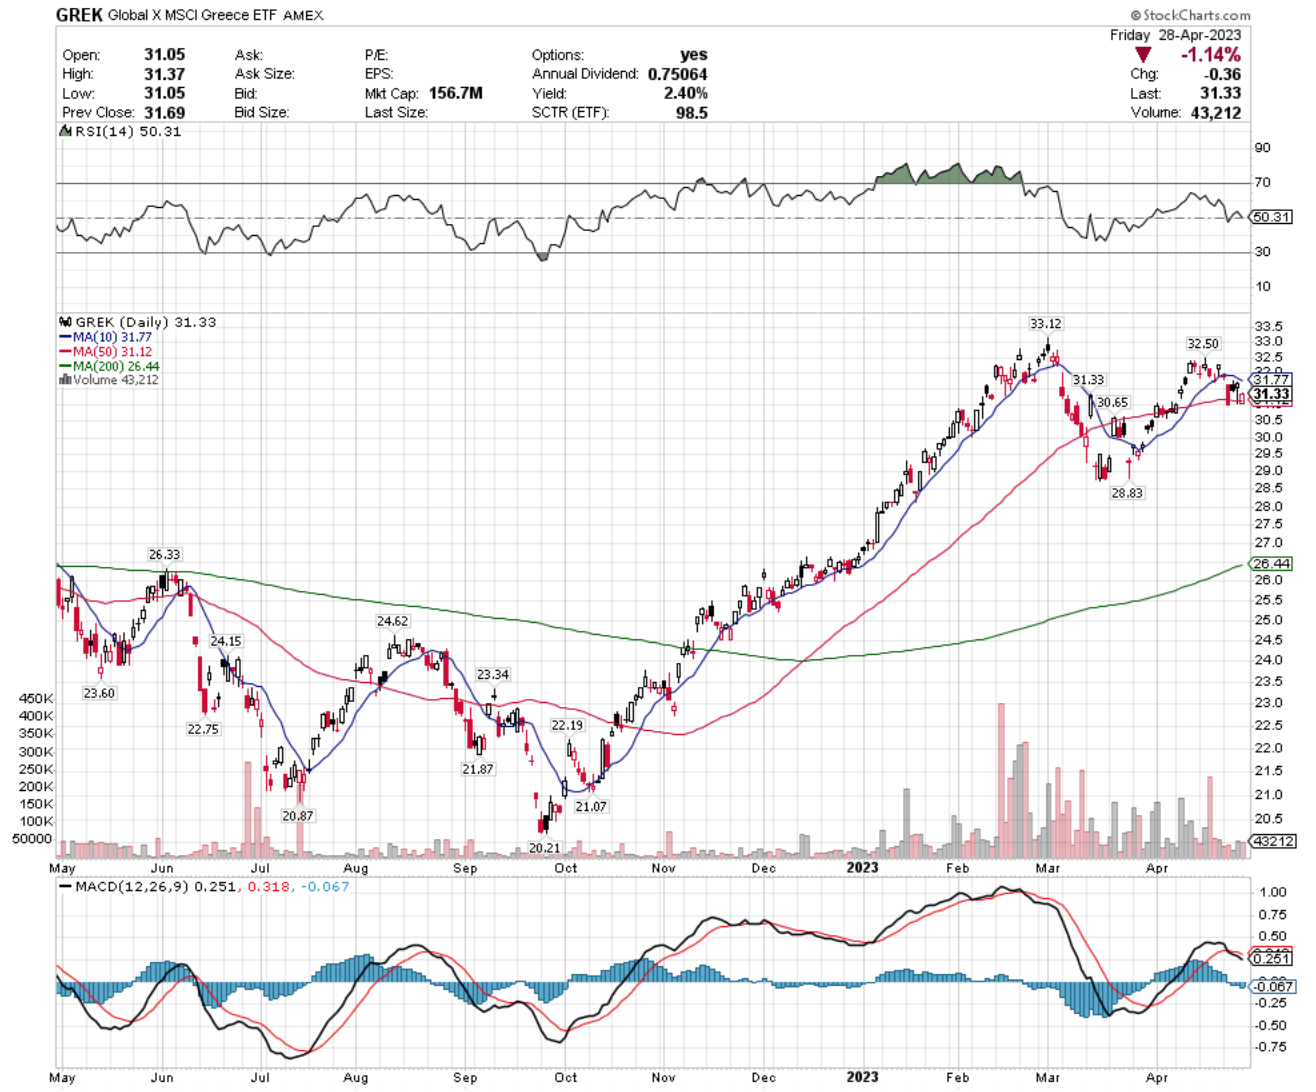The image size is (1316, 1092).
Task: Select the red down-arrow change indicator
Action: click(x=1143, y=55)
